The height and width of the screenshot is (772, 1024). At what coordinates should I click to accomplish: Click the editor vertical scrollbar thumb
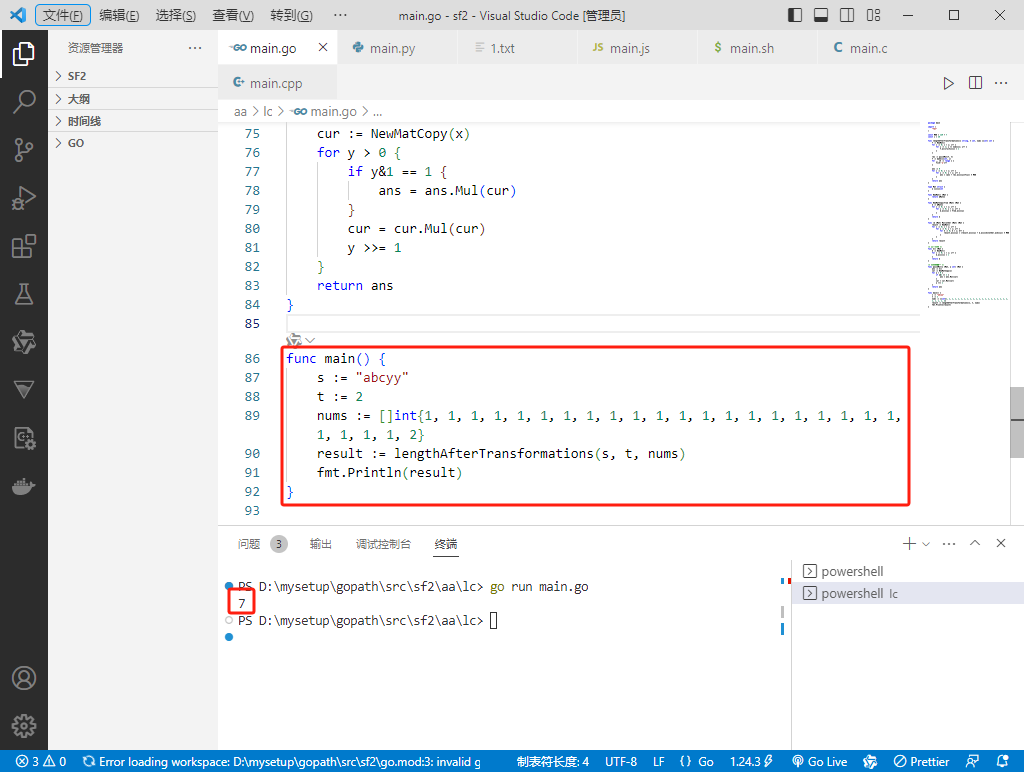pyautogui.click(x=1017, y=422)
